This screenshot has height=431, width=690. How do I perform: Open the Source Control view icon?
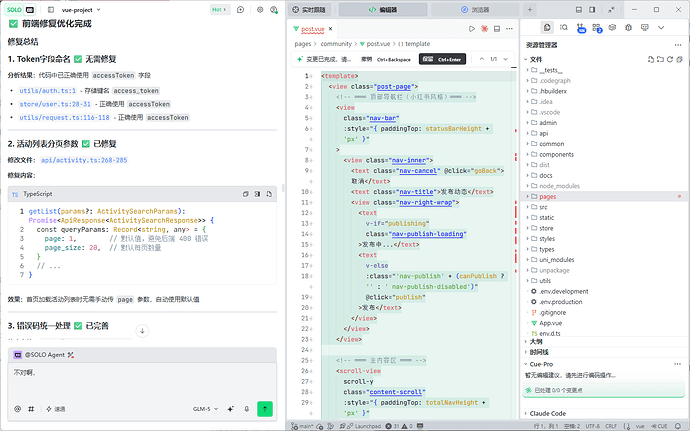(581, 28)
